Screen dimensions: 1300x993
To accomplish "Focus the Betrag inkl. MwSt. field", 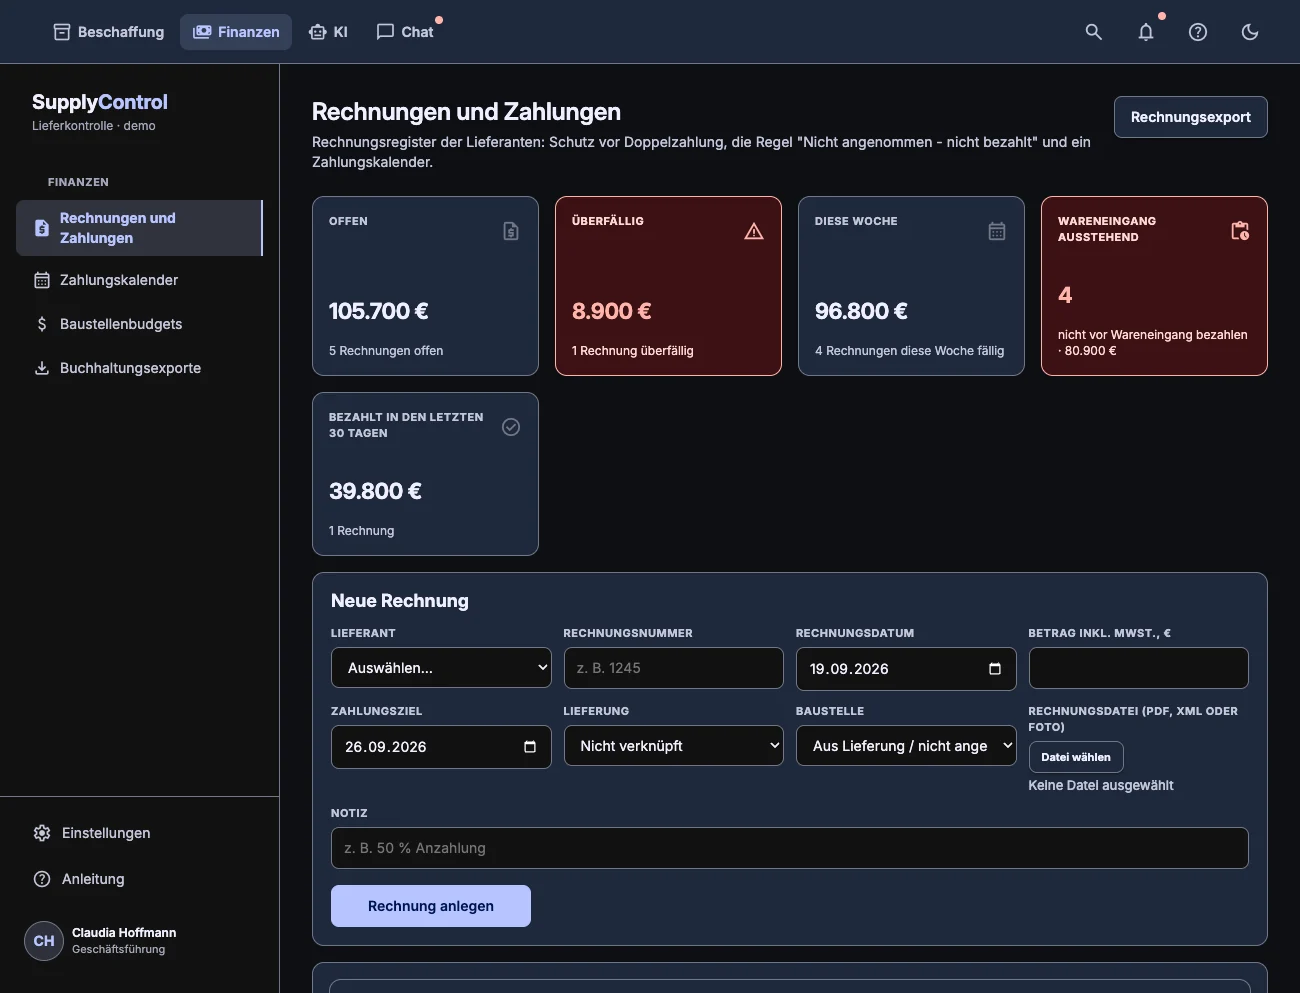I will pyautogui.click(x=1139, y=668).
